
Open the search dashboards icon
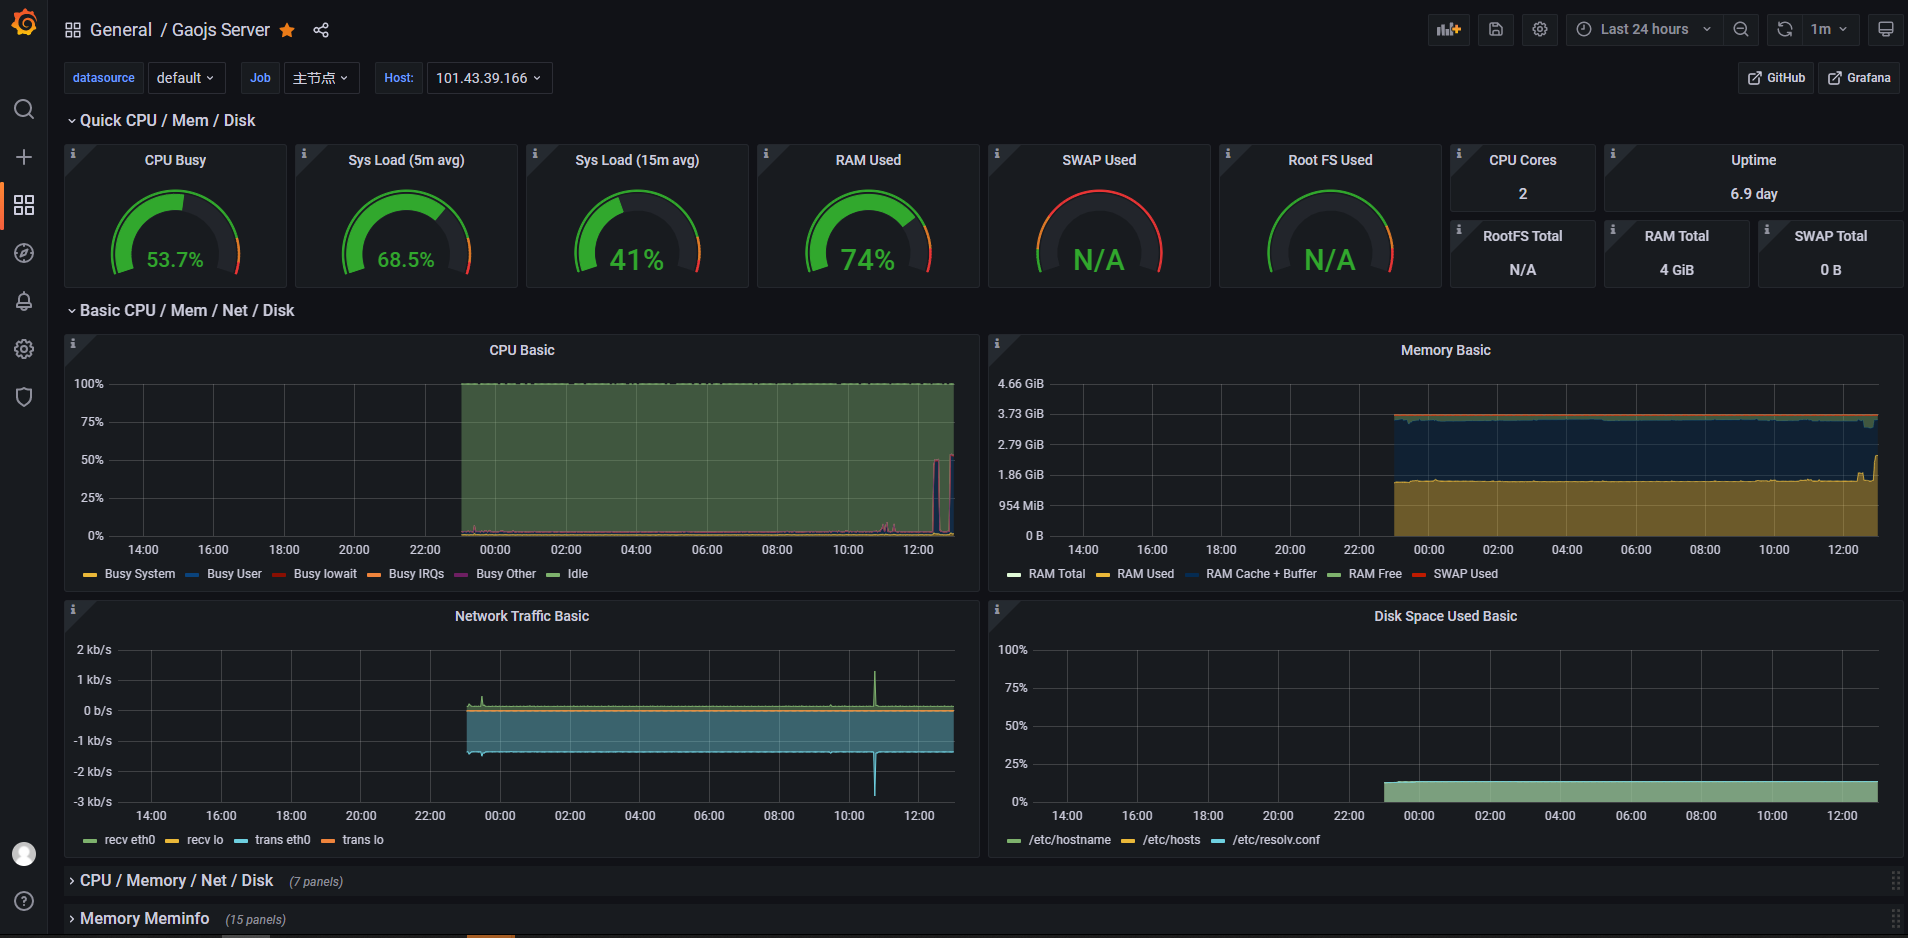tap(24, 109)
